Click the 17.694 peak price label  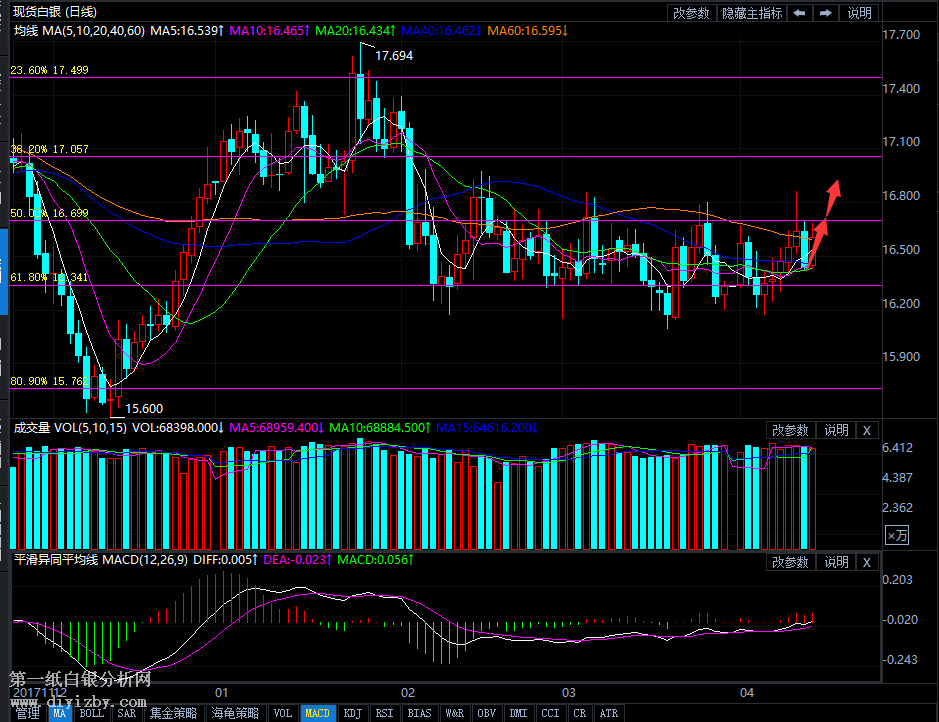(x=393, y=56)
